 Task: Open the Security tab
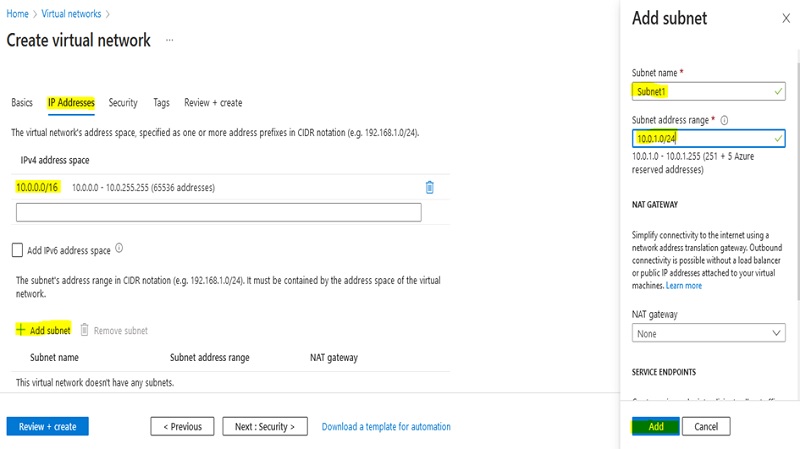123,103
